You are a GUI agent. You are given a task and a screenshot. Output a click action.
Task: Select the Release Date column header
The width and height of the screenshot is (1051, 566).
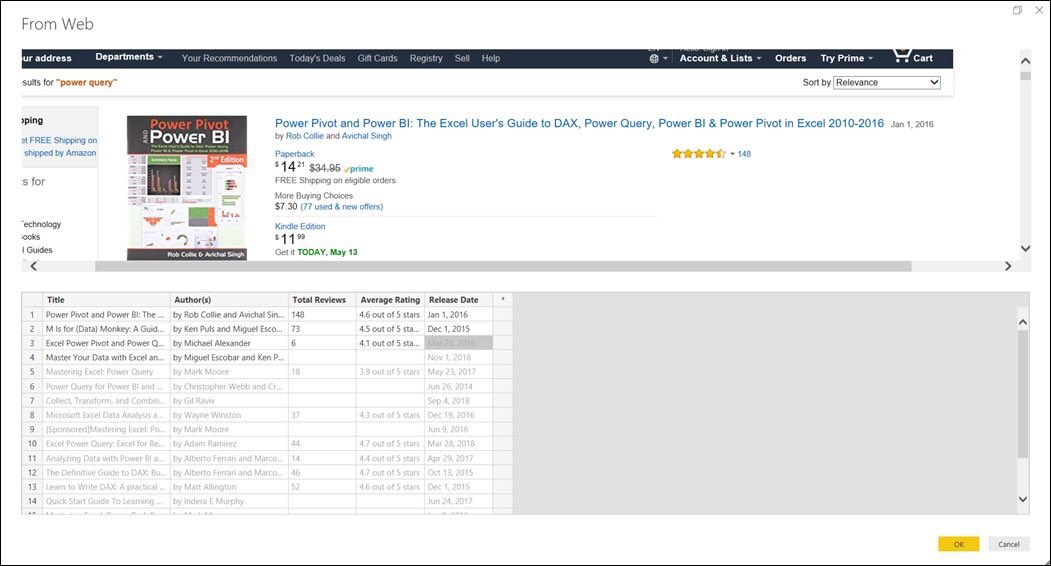point(458,300)
